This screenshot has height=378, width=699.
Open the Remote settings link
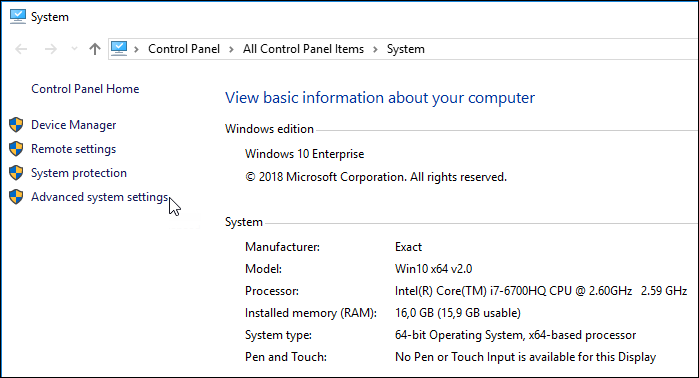[x=74, y=149]
